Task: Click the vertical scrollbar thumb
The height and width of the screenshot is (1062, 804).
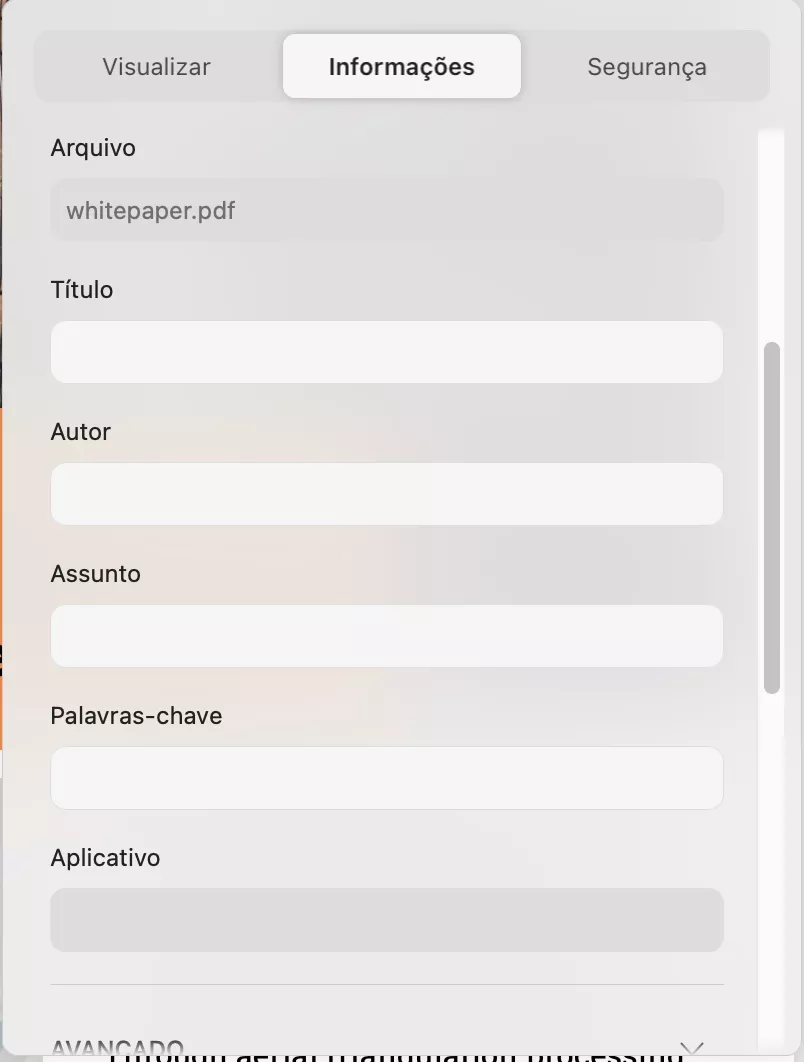Action: coord(771,518)
